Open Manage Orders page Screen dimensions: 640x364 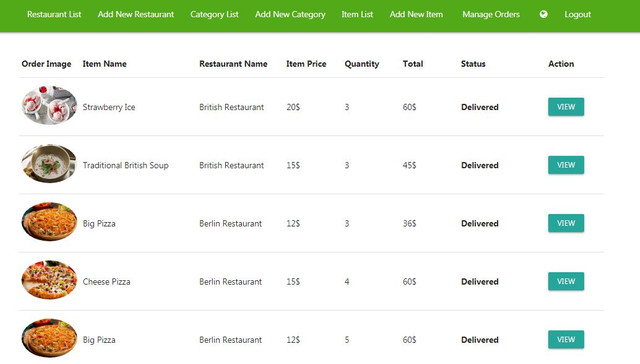point(491,14)
